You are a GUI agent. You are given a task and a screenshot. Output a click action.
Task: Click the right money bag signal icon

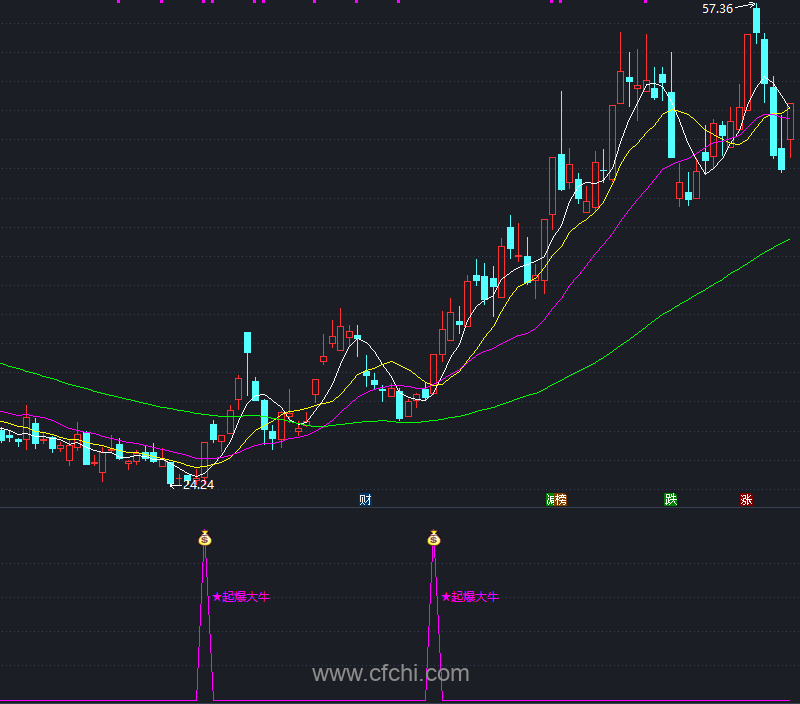pos(434,538)
